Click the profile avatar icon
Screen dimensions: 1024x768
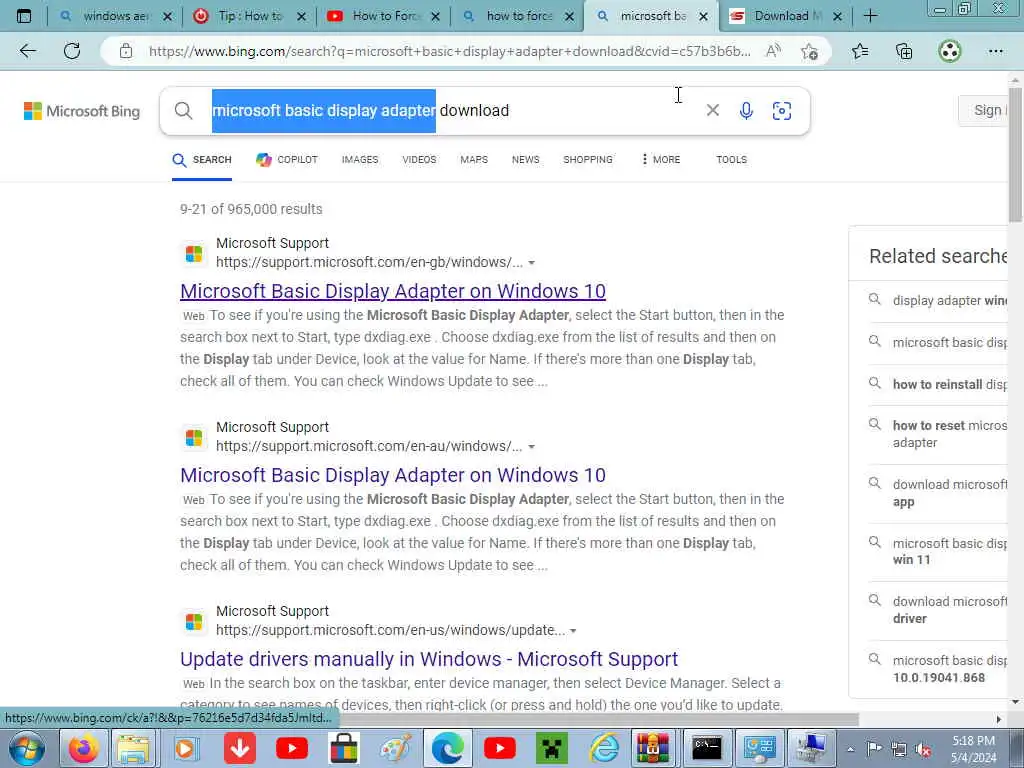[x=950, y=51]
